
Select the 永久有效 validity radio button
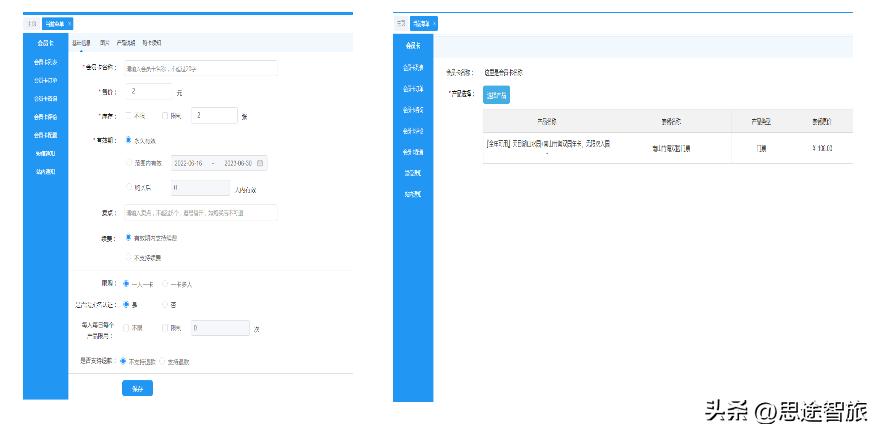(127, 140)
